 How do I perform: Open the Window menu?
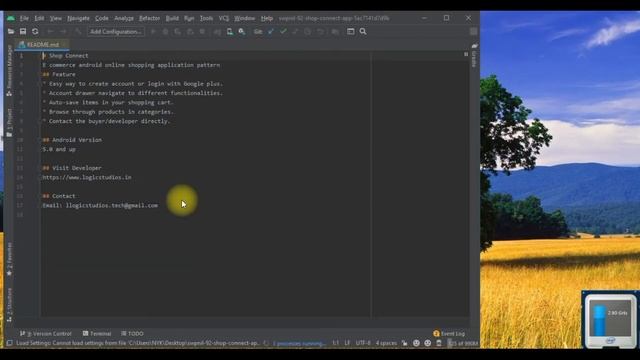[244, 18]
